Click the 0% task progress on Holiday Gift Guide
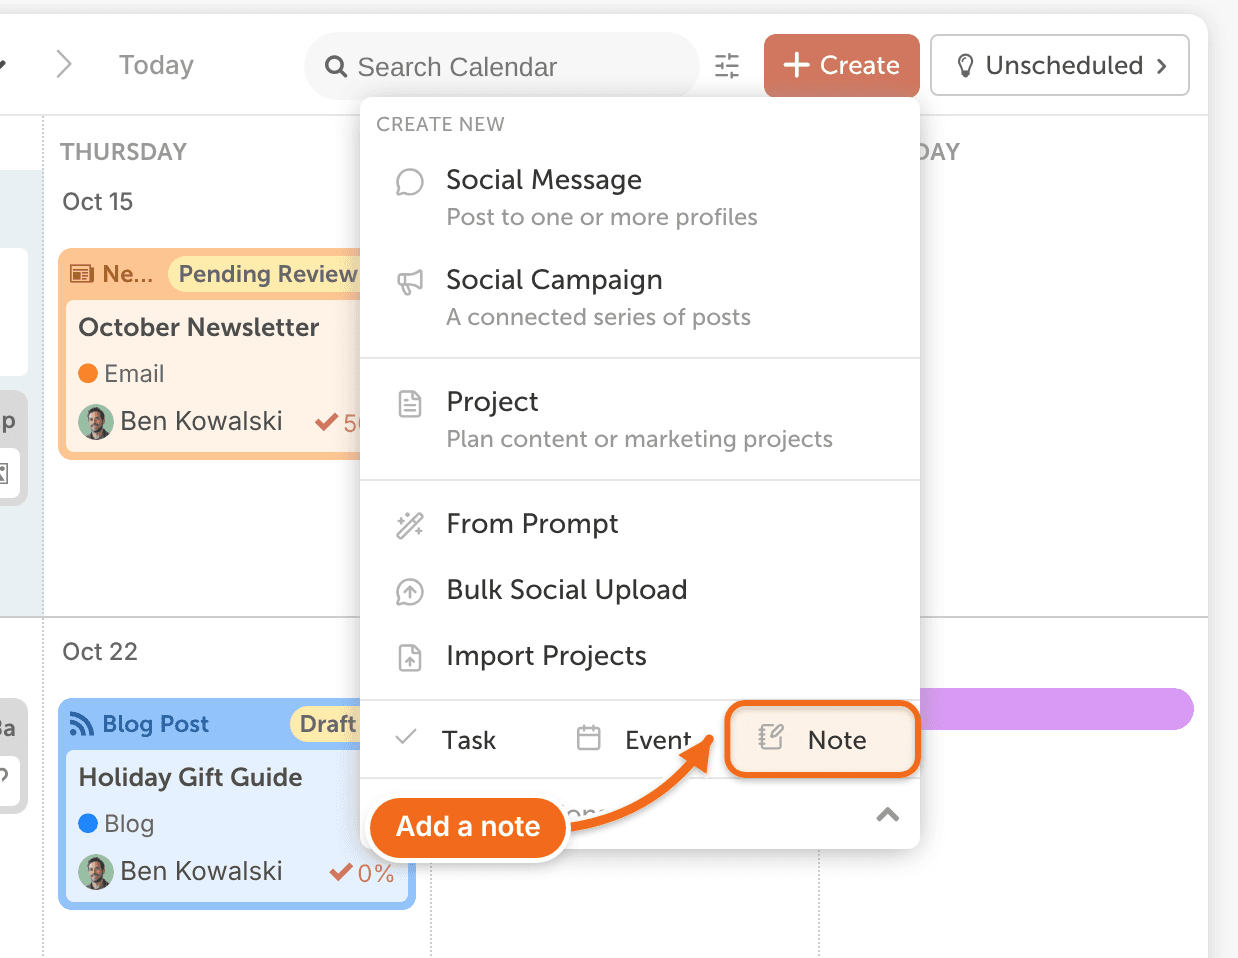The image size is (1238, 958). (362, 873)
